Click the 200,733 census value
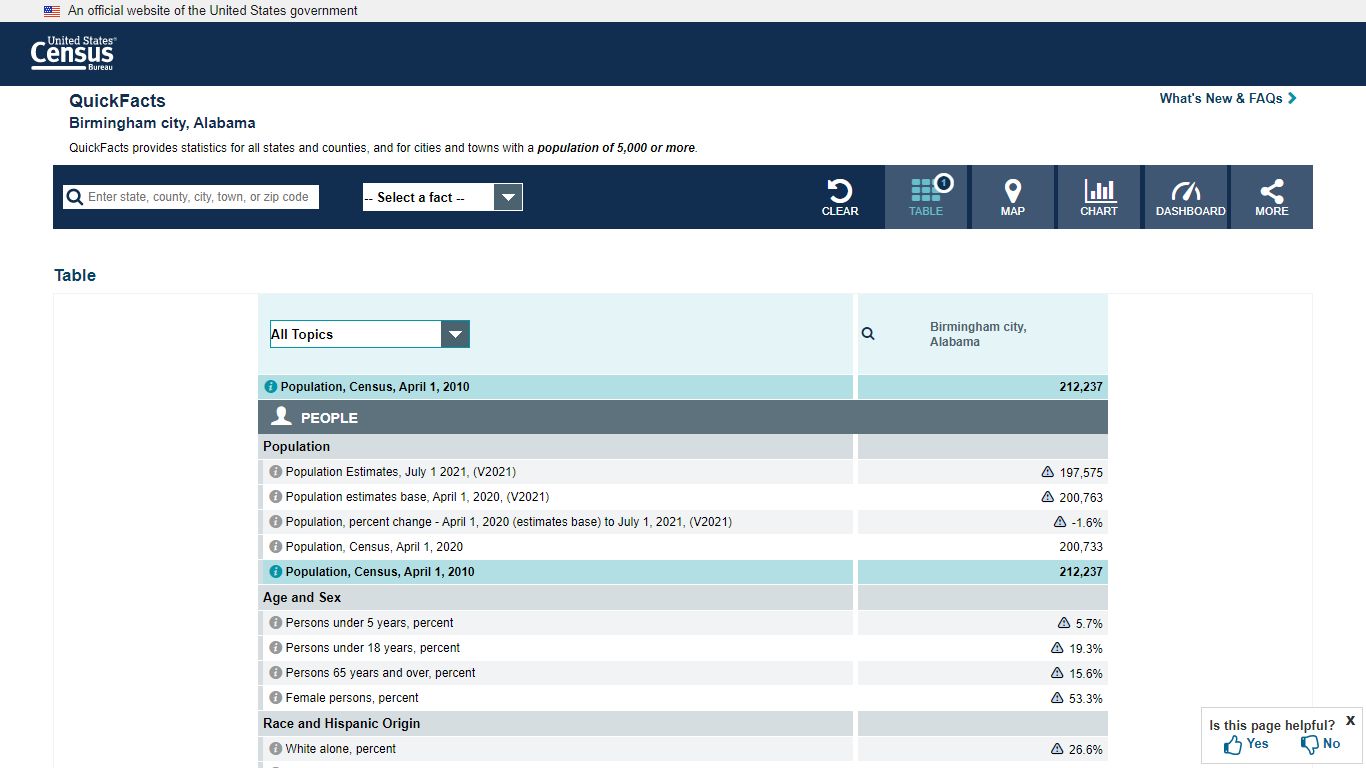Screen dimensions: 1366x768 coord(1081,547)
